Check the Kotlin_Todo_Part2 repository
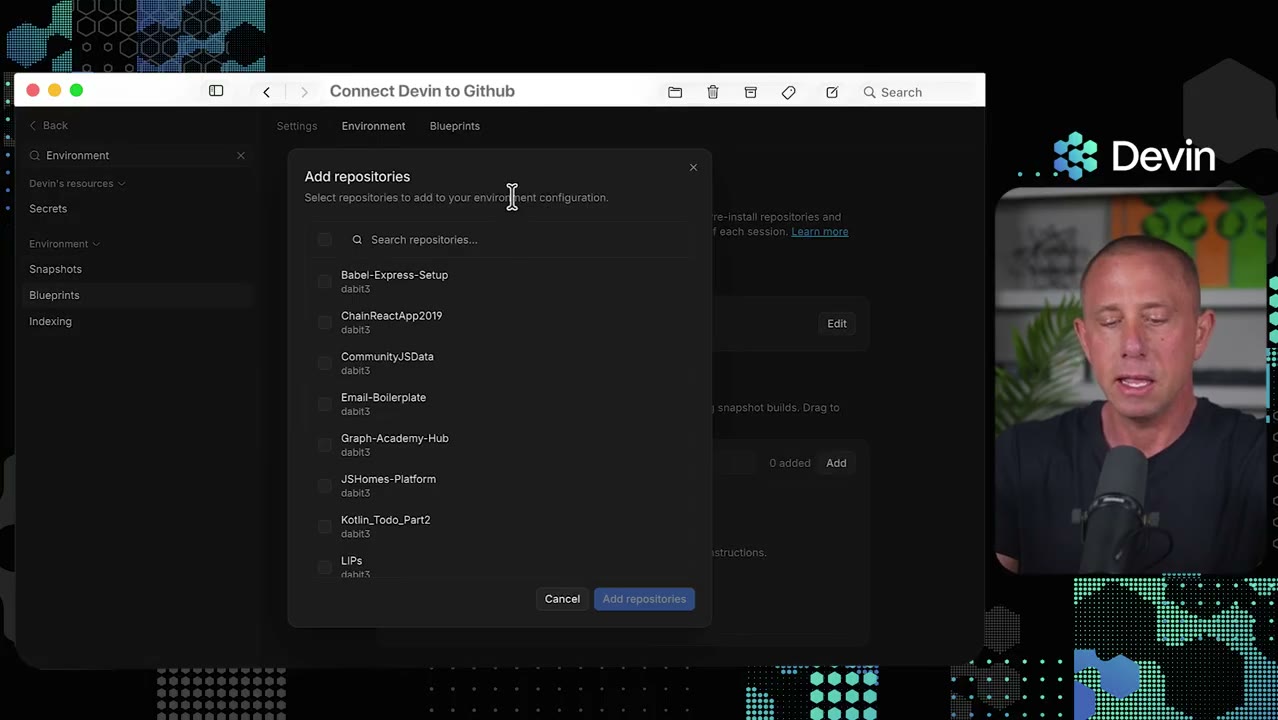 [324, 527]
